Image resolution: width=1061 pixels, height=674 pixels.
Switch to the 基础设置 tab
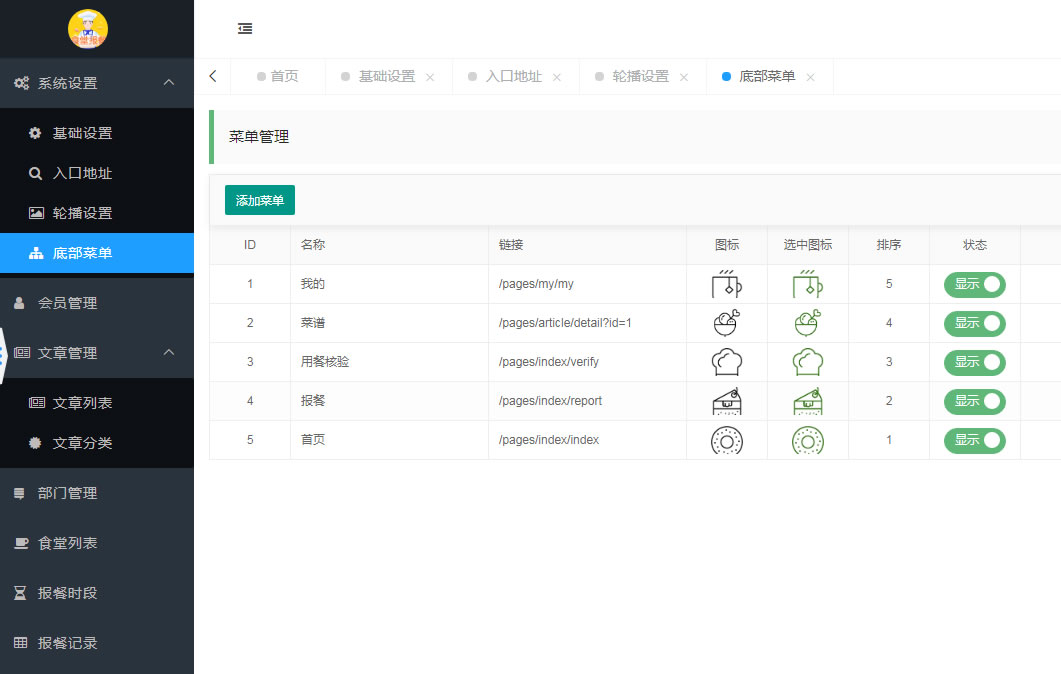[x=386, y=76]
